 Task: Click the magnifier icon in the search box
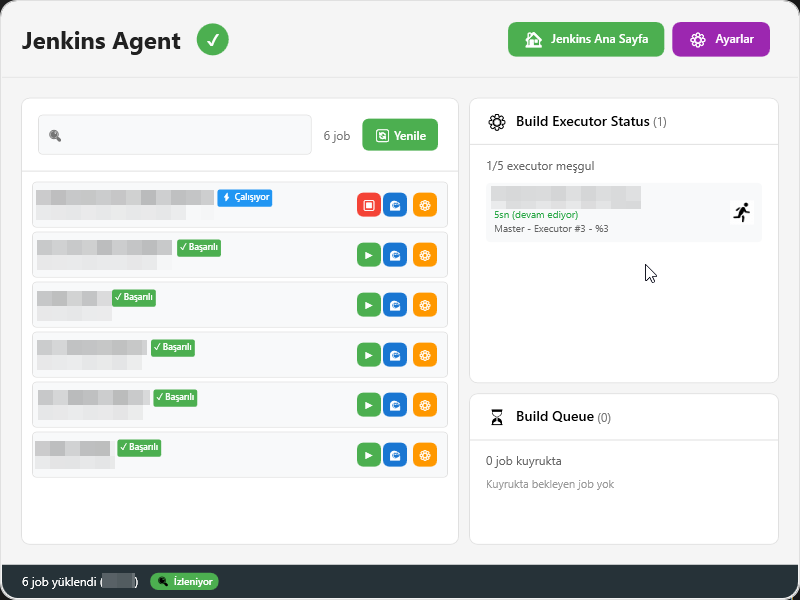click(55, 135)
